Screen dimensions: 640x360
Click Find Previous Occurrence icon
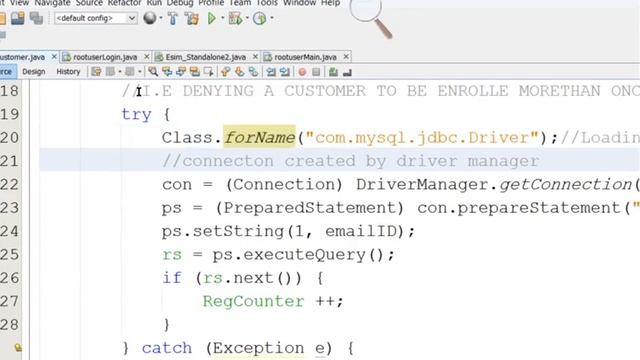pos(167,72)
